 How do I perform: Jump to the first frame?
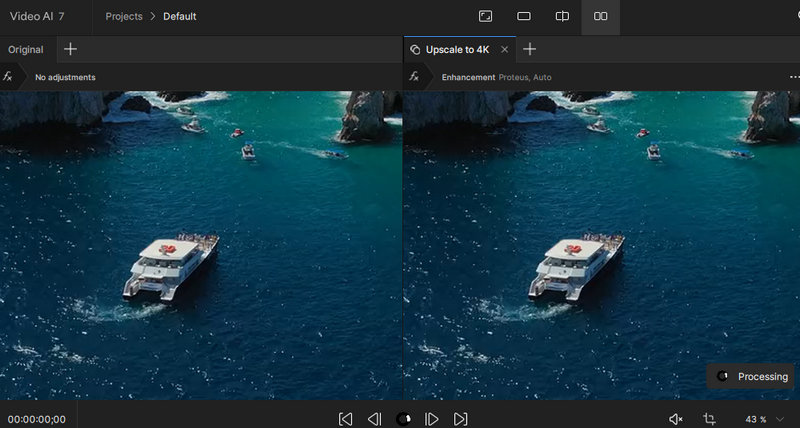[x=345, y=419]
